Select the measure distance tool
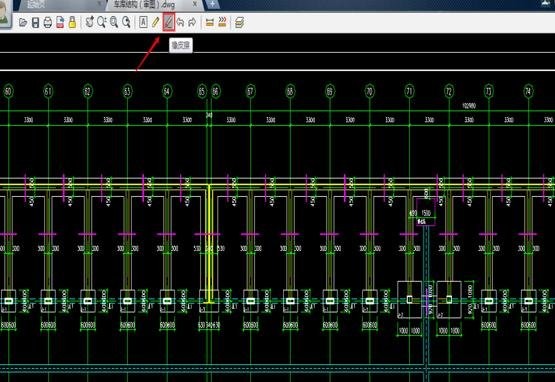 (x=210, y=23)
